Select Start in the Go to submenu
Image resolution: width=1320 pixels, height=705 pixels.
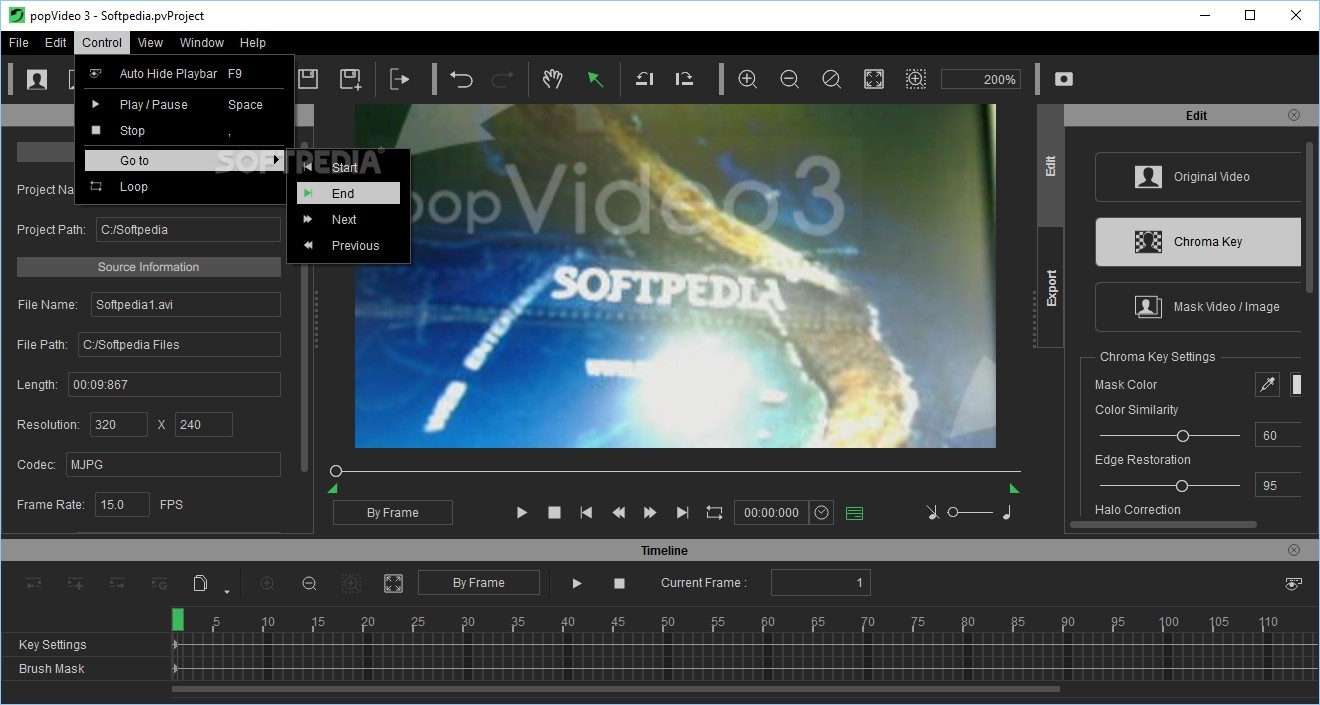click(348, 167)
